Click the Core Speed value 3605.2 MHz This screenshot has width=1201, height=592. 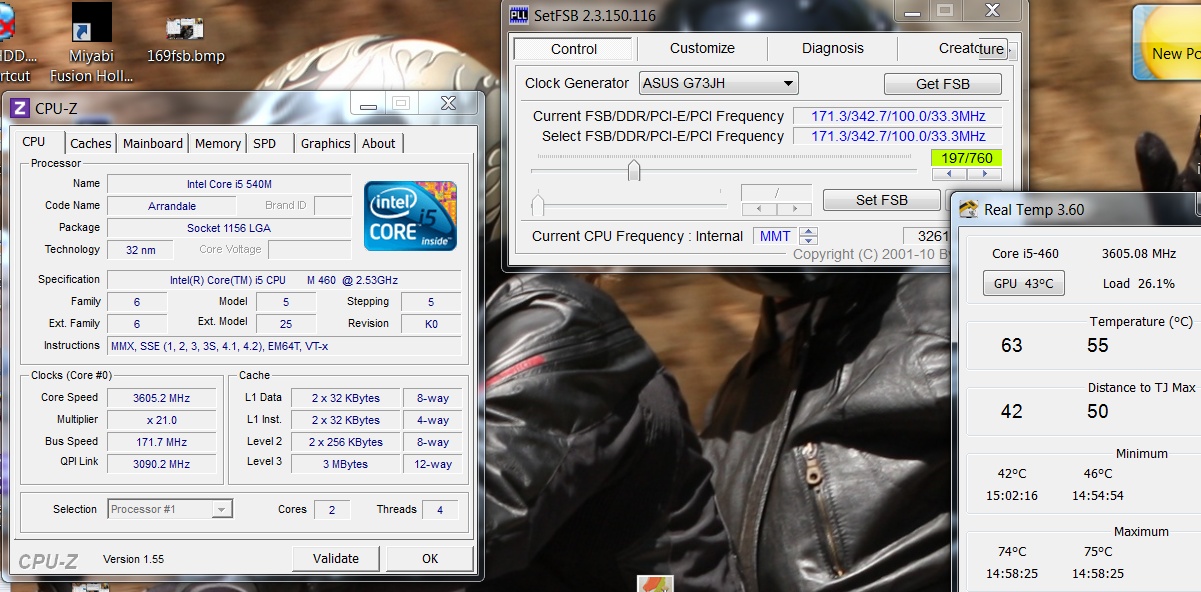tap(162, 398)
